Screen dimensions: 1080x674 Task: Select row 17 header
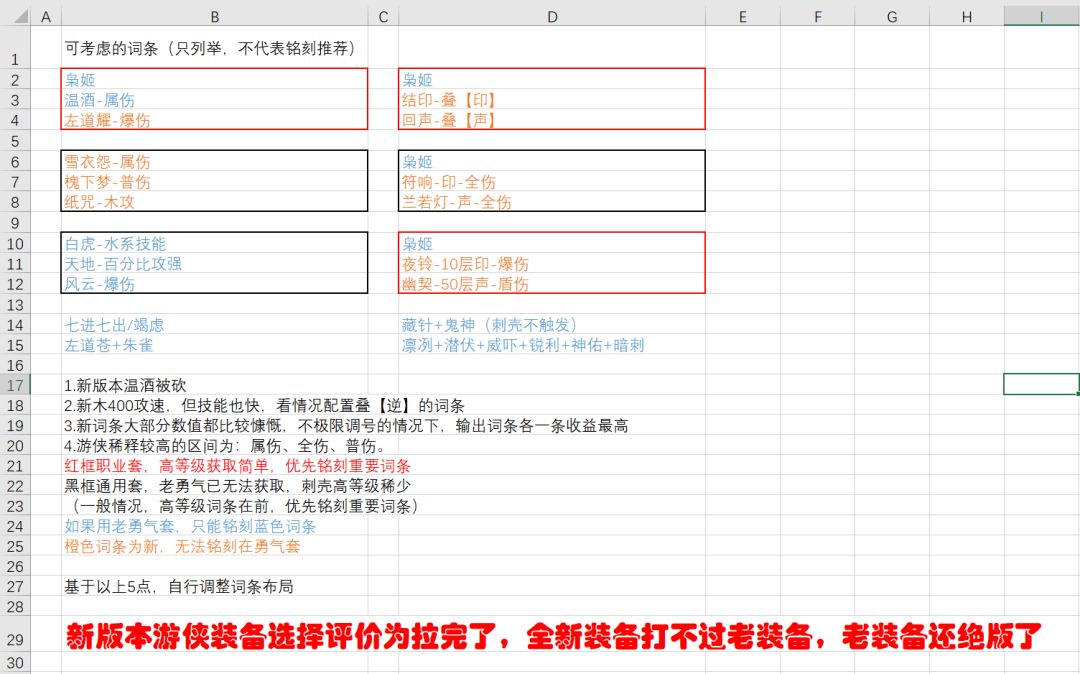point(15,386)
